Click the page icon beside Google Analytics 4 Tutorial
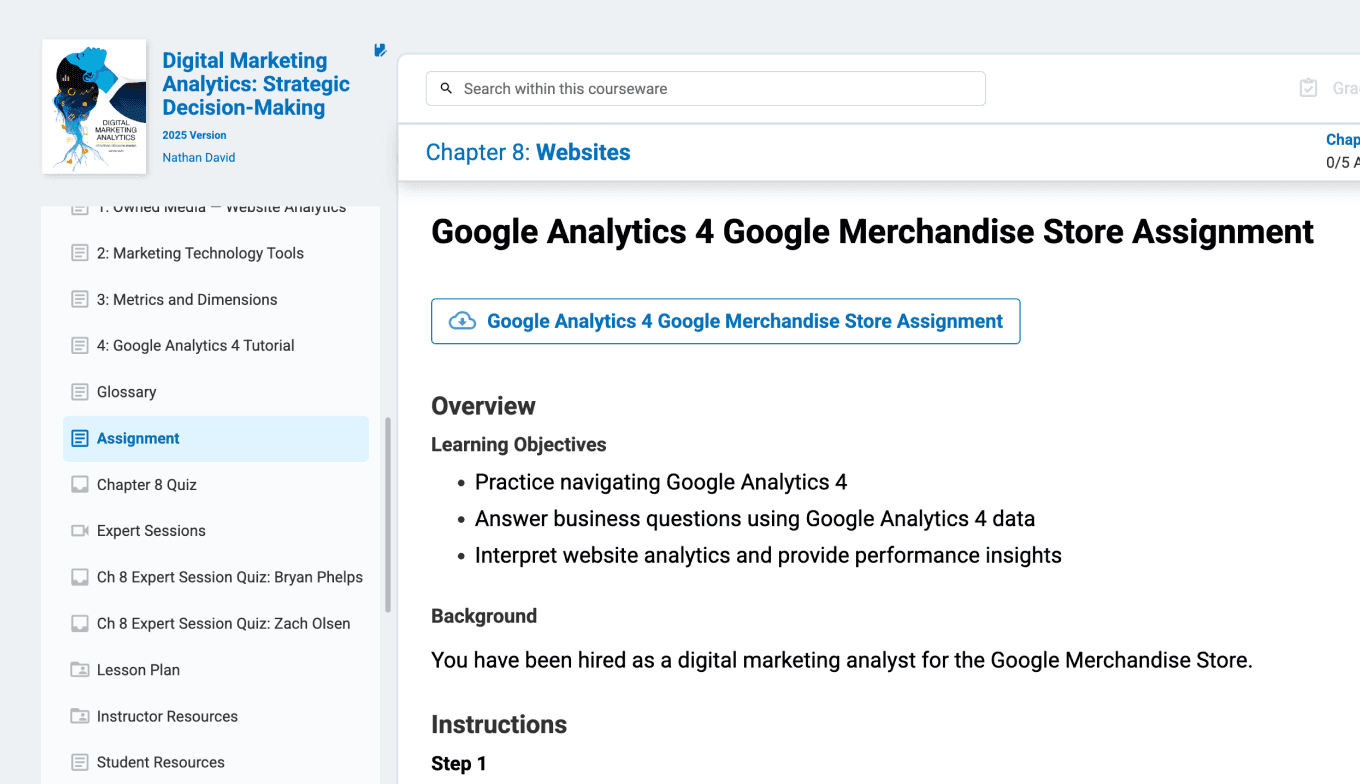 click(x=80, y=346)
